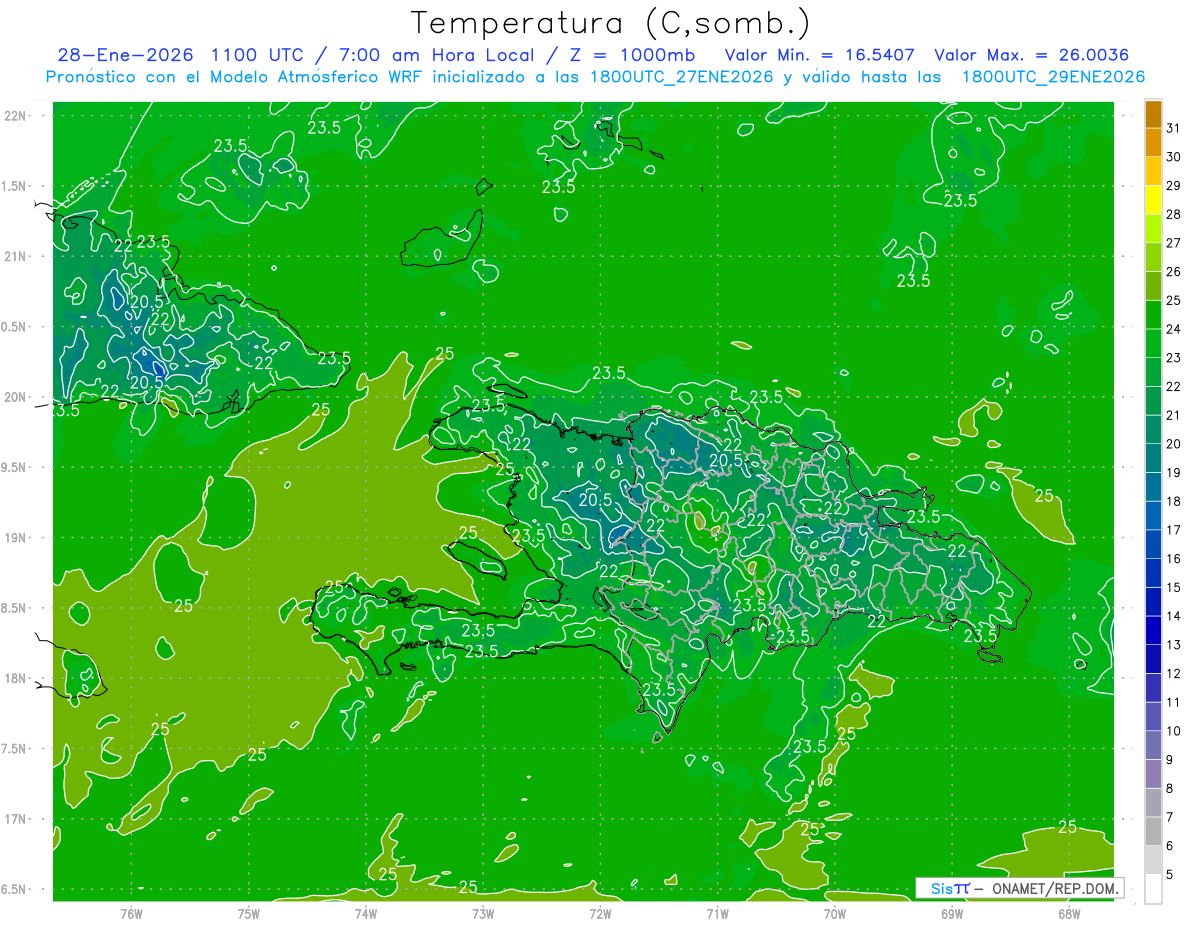Click the "70W" longitude axis label
This screenshot has height=927, width=1200.
click(835, 914)
